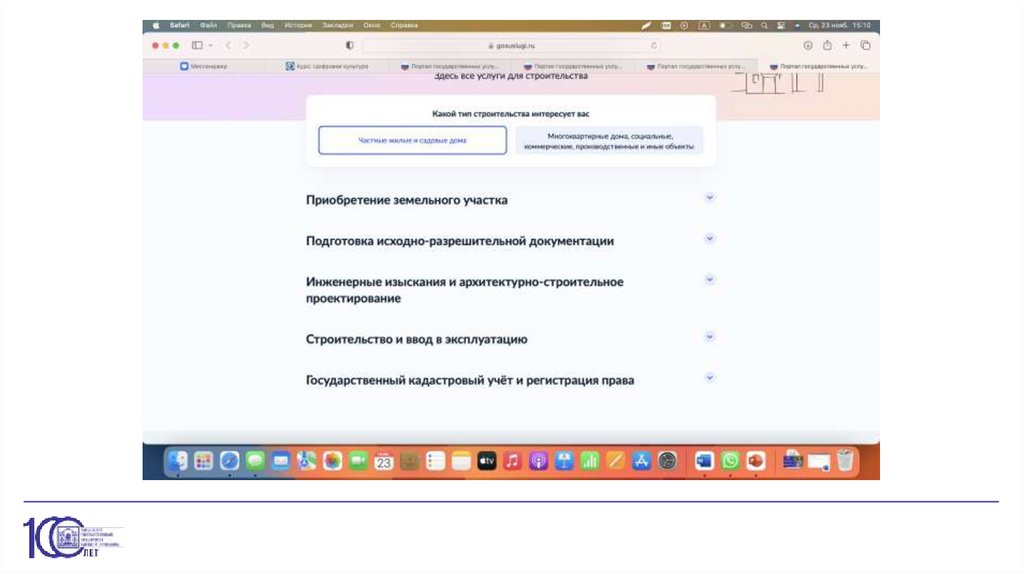The height and width of the screenshot is (574, 1024).
Task: Open the Справка menu
Action: pyautogui.click(x=404, y=25)
